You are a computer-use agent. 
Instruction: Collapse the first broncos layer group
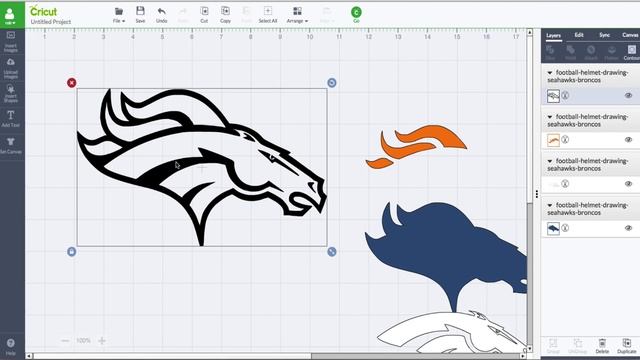[x=550, y=73]
